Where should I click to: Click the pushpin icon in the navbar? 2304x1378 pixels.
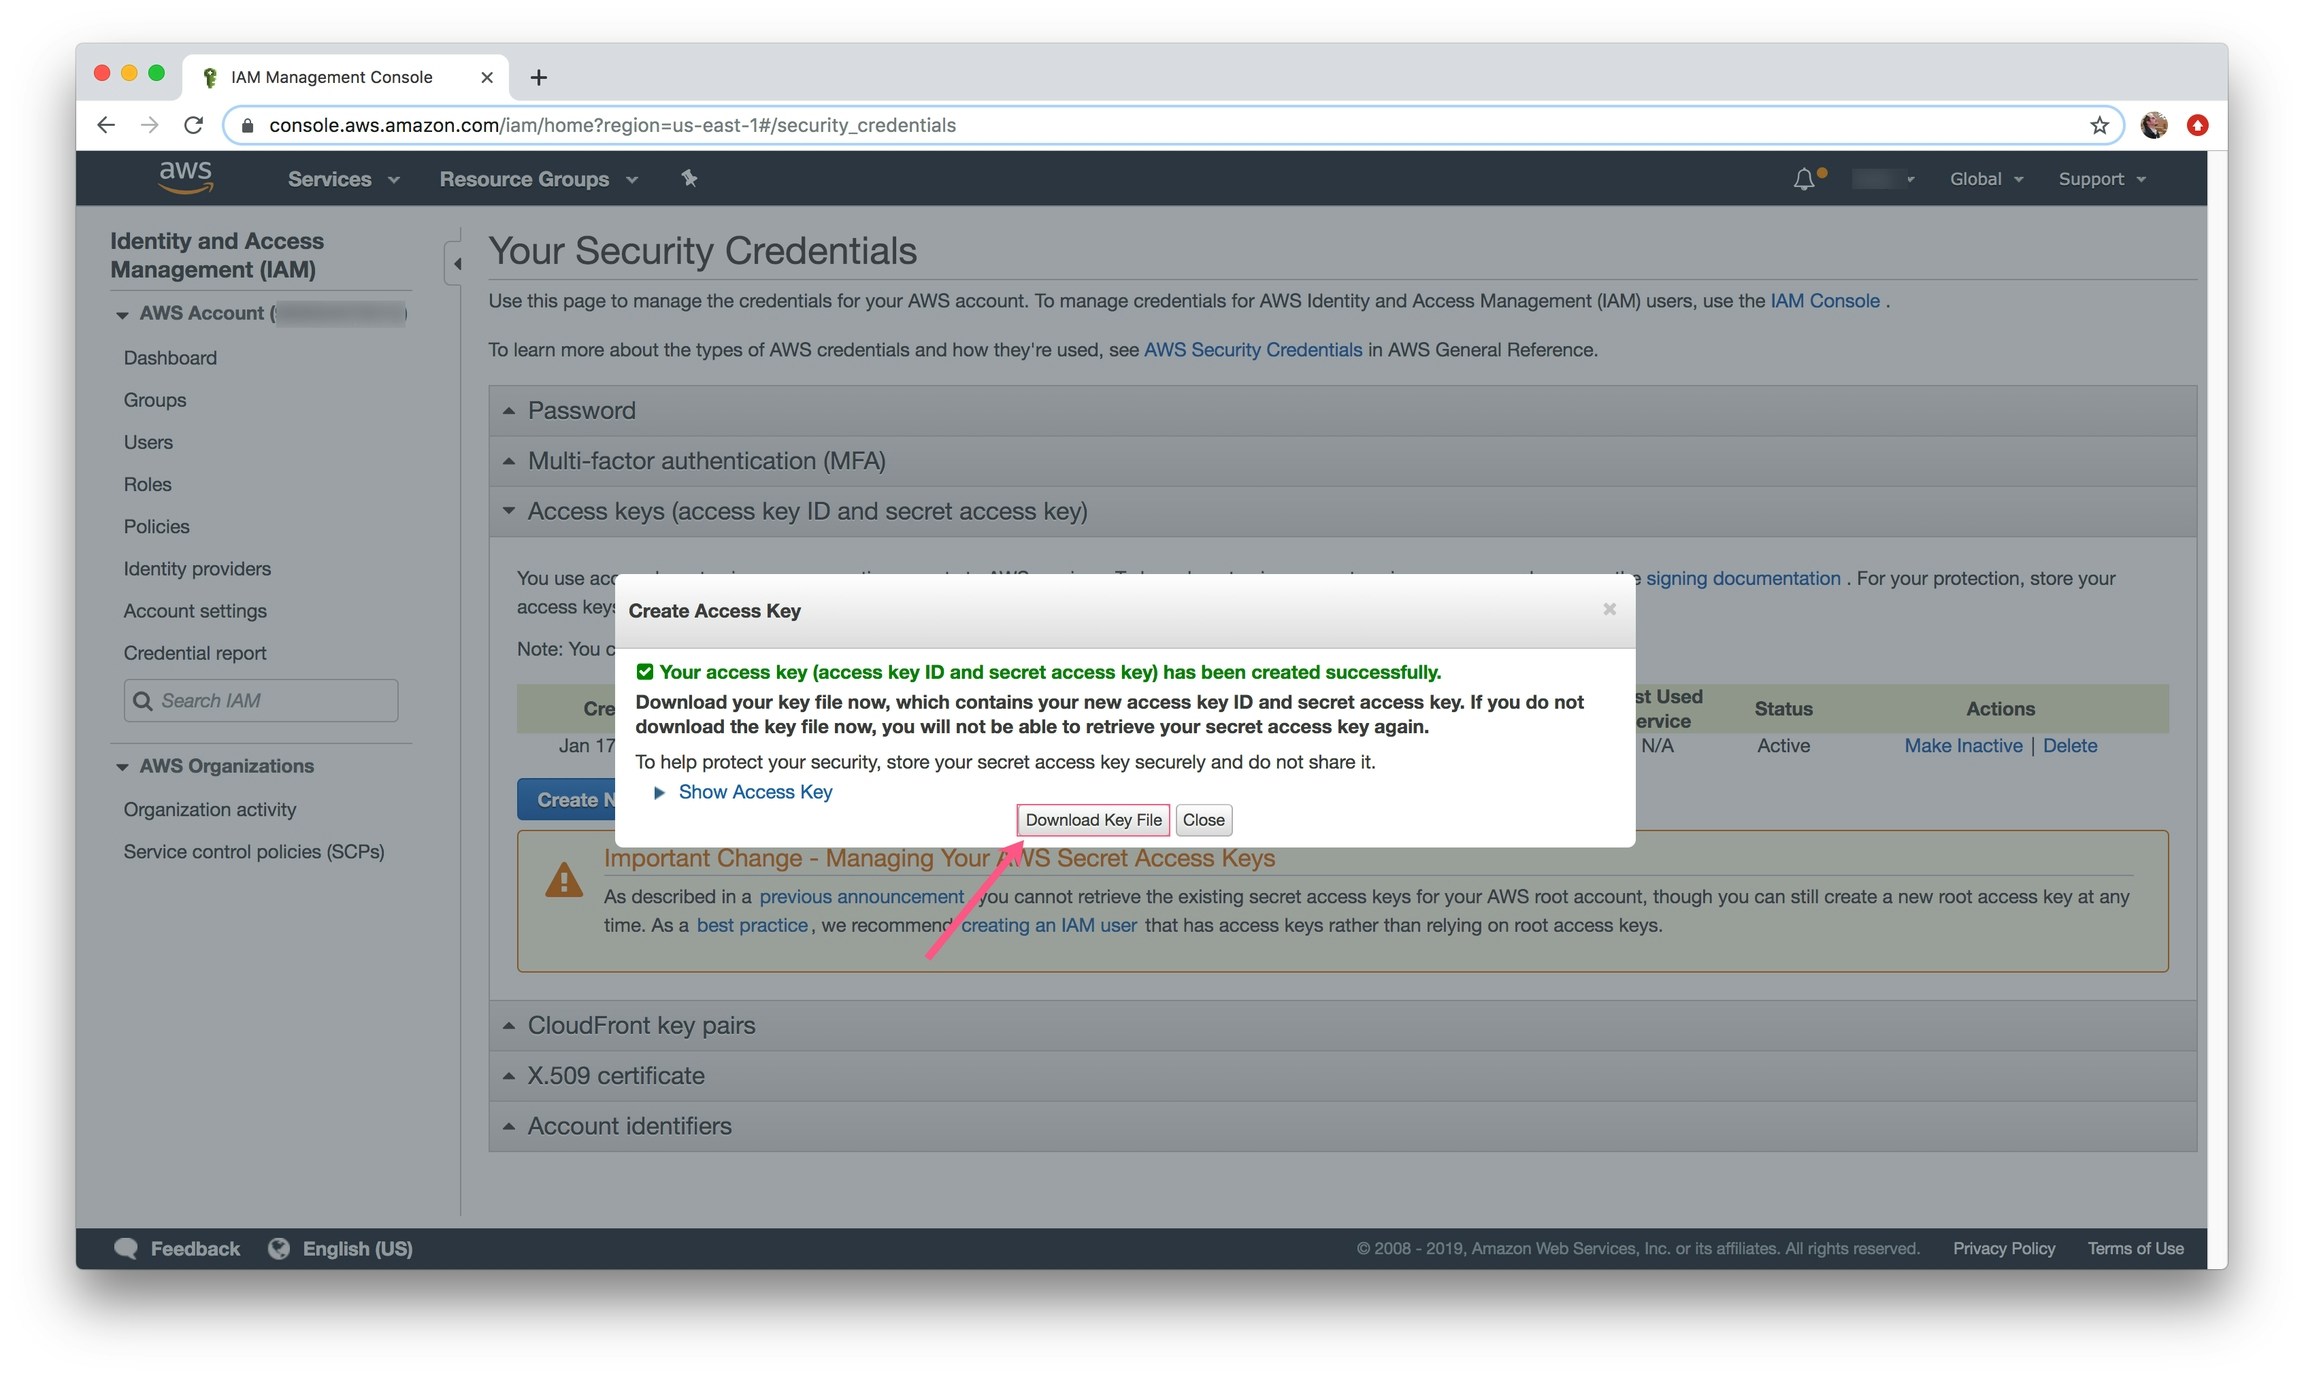pyautogui.click(x=689, y=178)
